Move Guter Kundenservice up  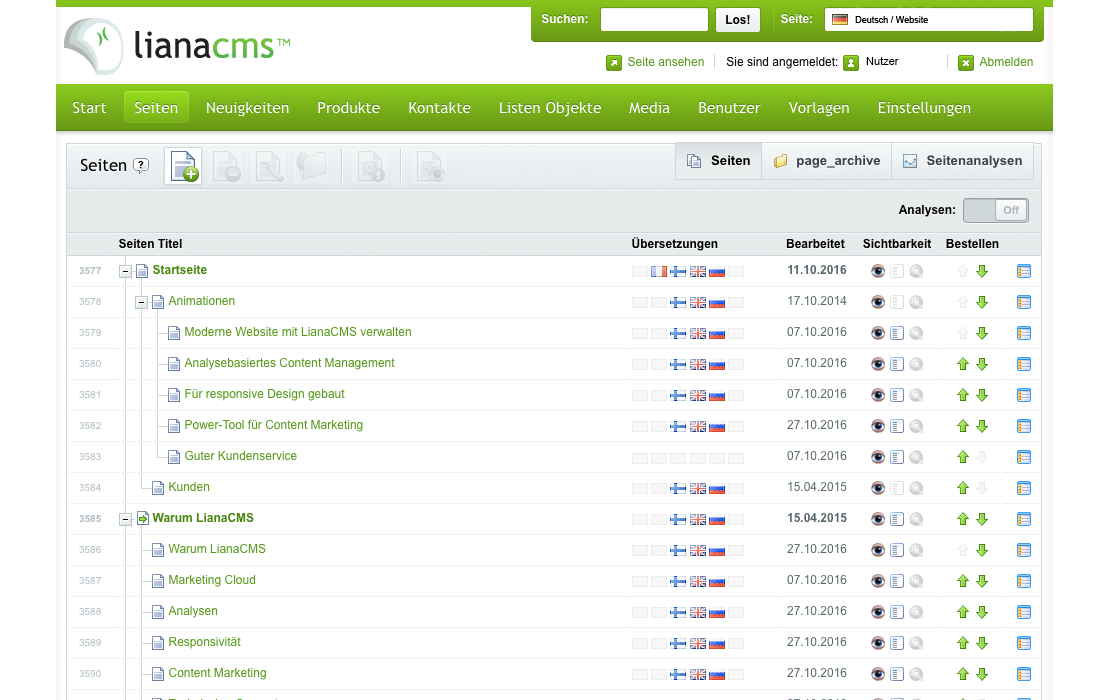tap(962, 457)
